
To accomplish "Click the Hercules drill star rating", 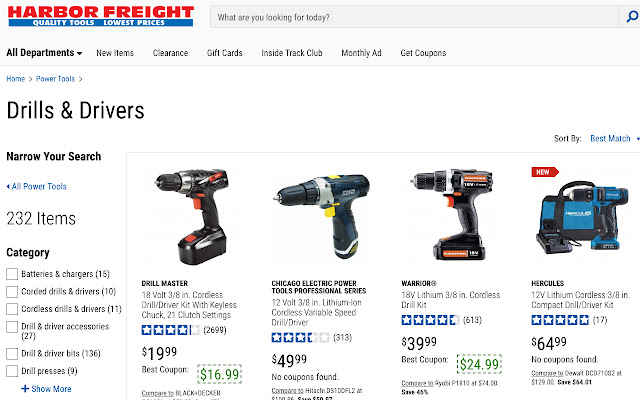I will click(x=560, y=320).
